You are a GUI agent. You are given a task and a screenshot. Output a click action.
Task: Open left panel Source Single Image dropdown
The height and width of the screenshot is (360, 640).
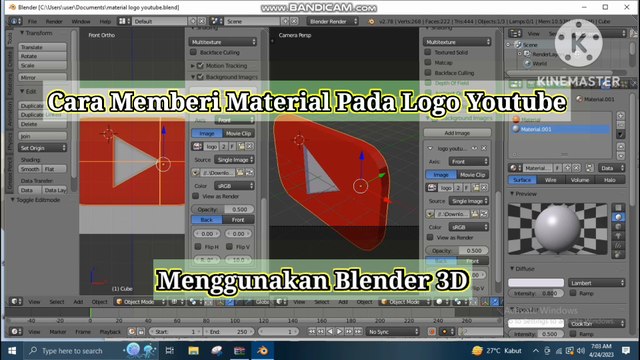point(235,160)
